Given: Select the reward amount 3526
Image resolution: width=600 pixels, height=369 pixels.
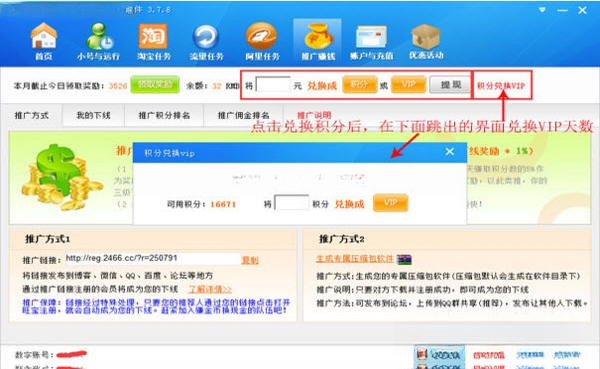Looking at the screenshot, I should pyautogui.click(x=118, y=86).
